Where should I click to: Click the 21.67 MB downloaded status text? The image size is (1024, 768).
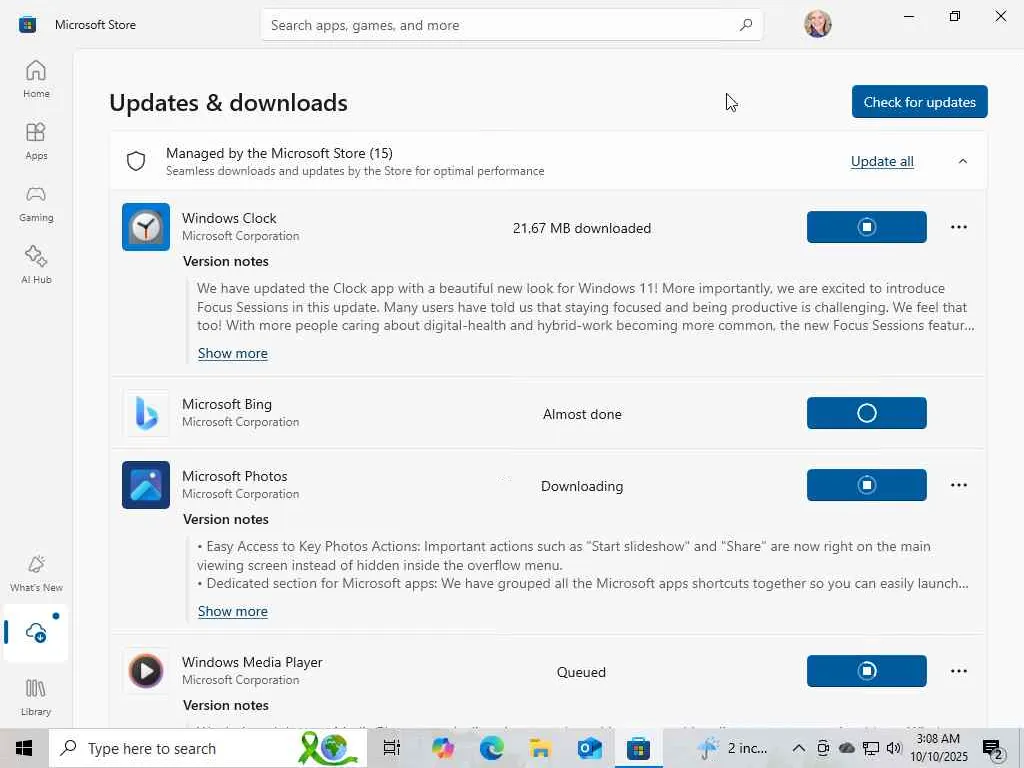[x=582, y=228]
